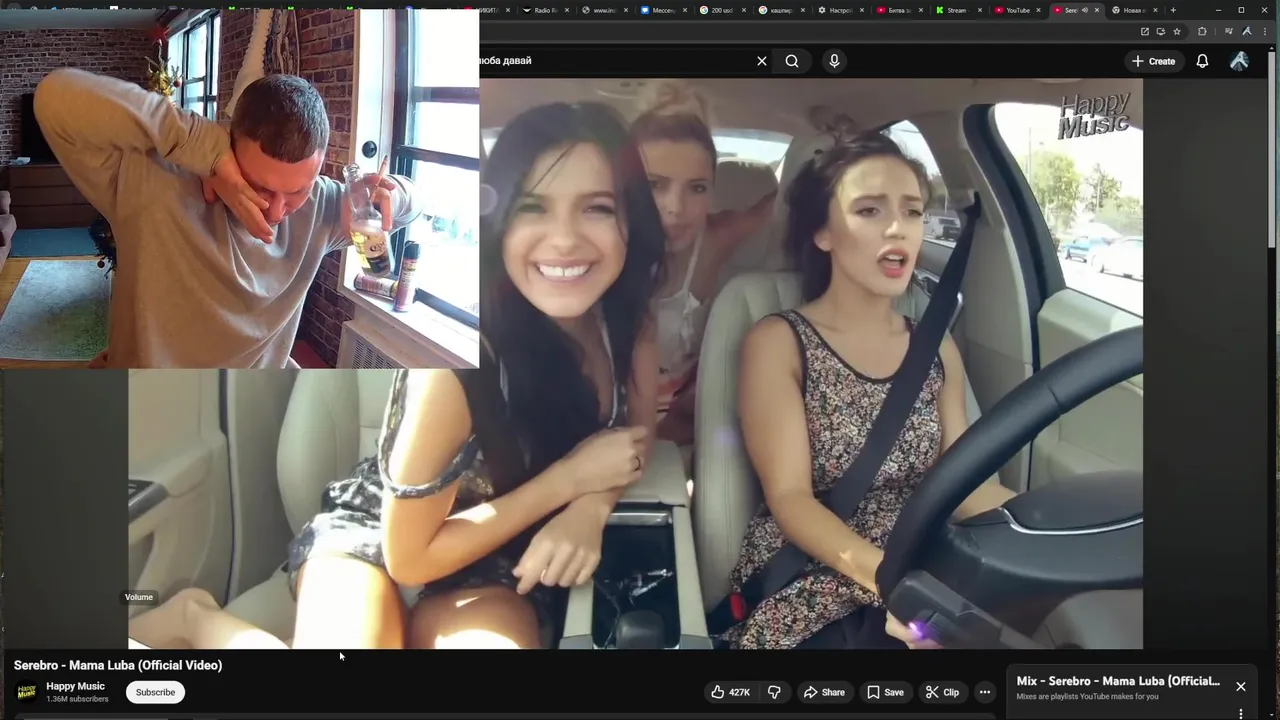
Task: Bookmark this page with the star icon
Action: [1177, 31]
